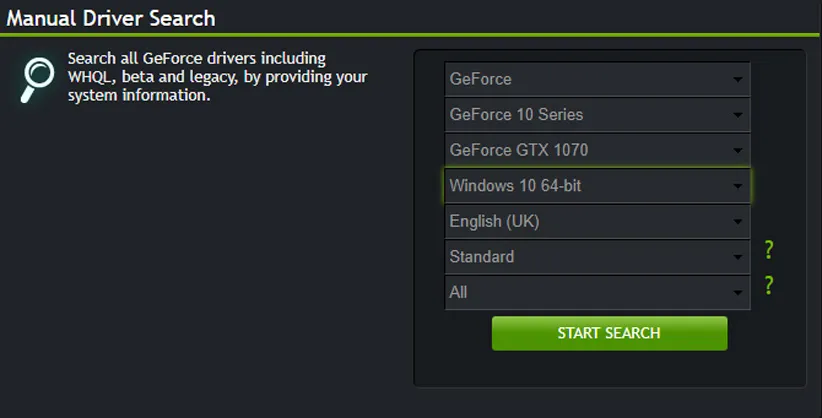822x418 pixels.
Task: Click the Manual Driver Search heading
Action: pyautogui.click(x=111, y=17)
